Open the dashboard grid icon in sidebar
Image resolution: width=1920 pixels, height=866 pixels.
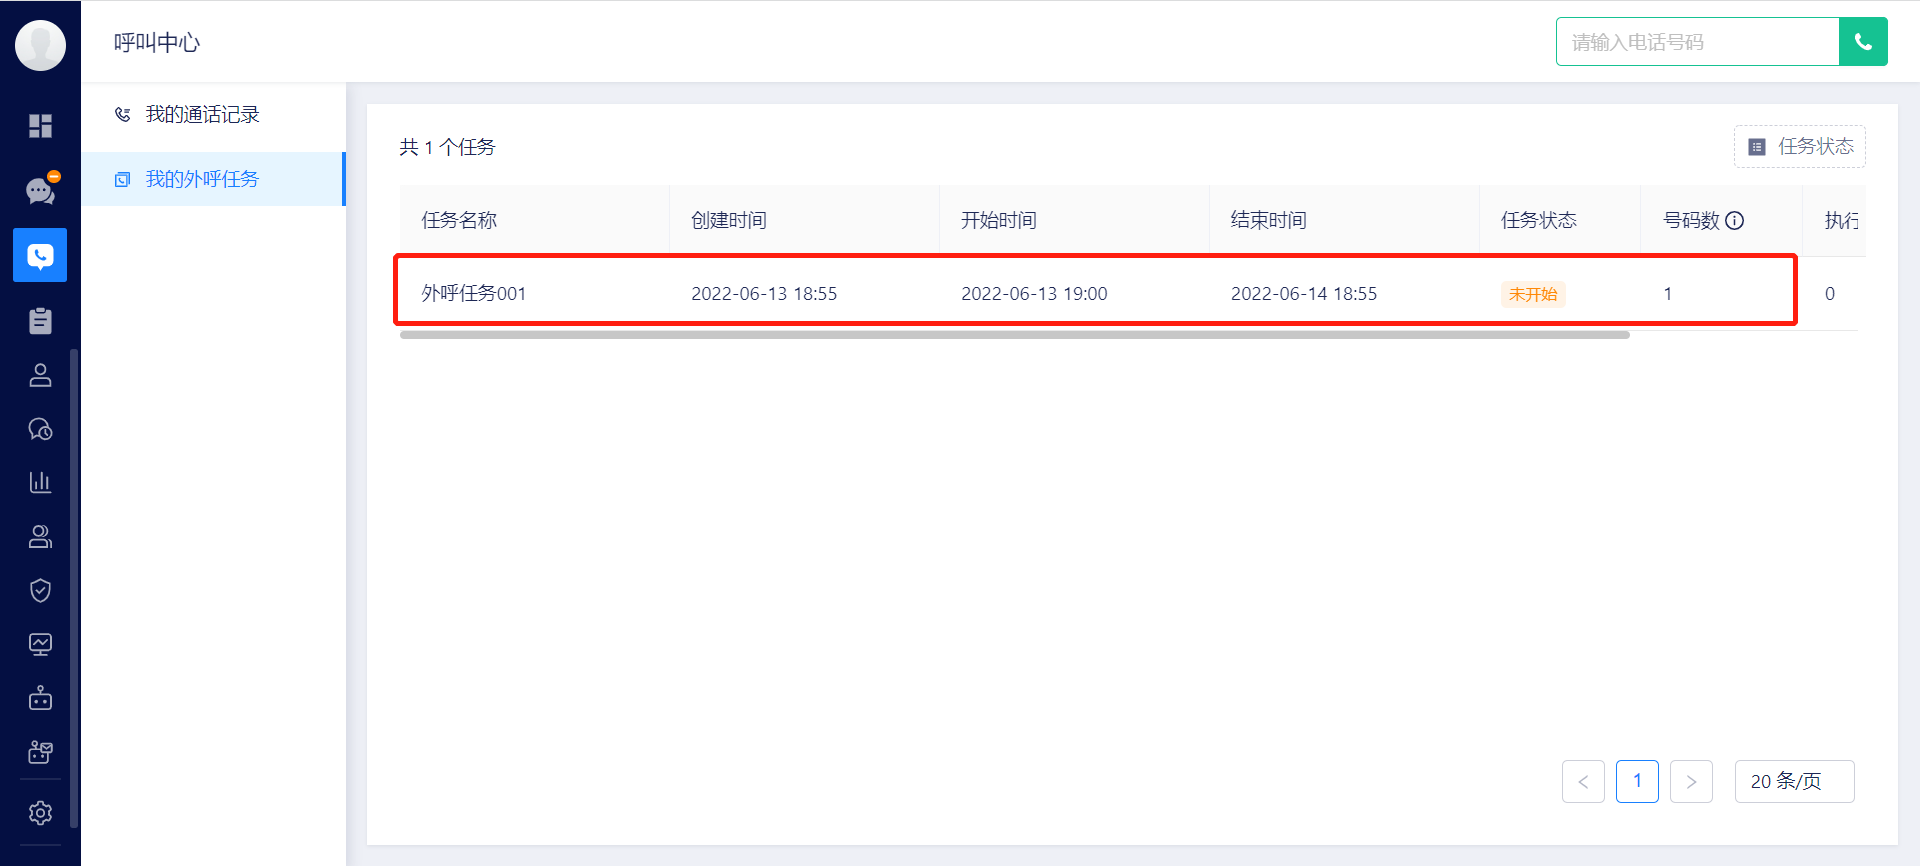point(40,126)
